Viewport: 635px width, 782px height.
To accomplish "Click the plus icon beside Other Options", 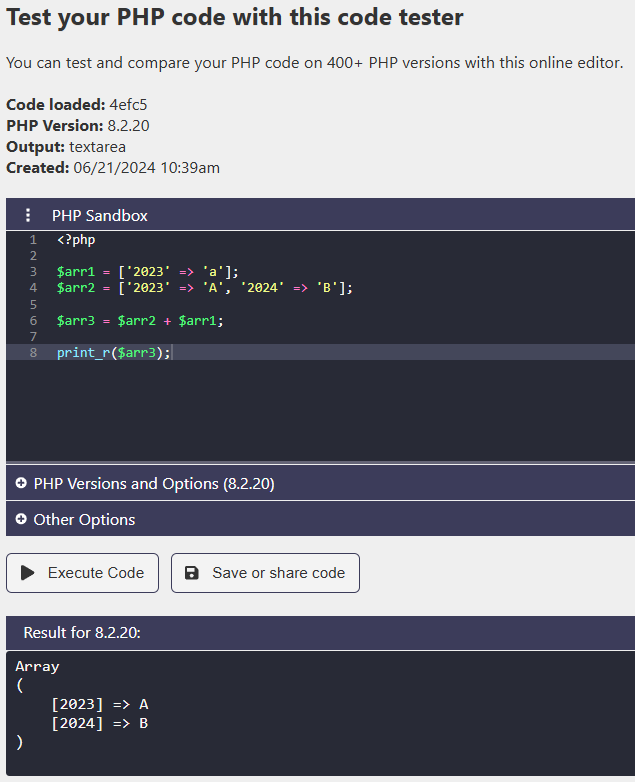I will 21,519.
